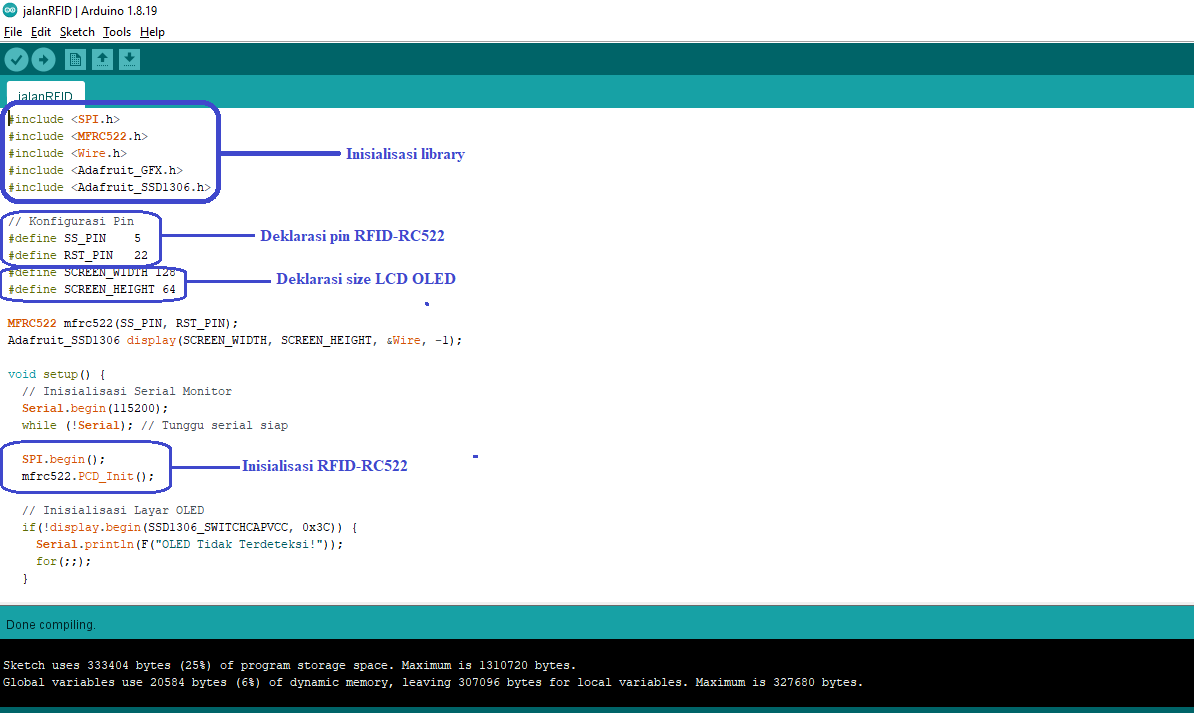Click the "Deklarasi pin RFID-RC522" annotation text
The width and height of the screenshot is (1194, 713).
pyautogui.click(x=352, y=236)
